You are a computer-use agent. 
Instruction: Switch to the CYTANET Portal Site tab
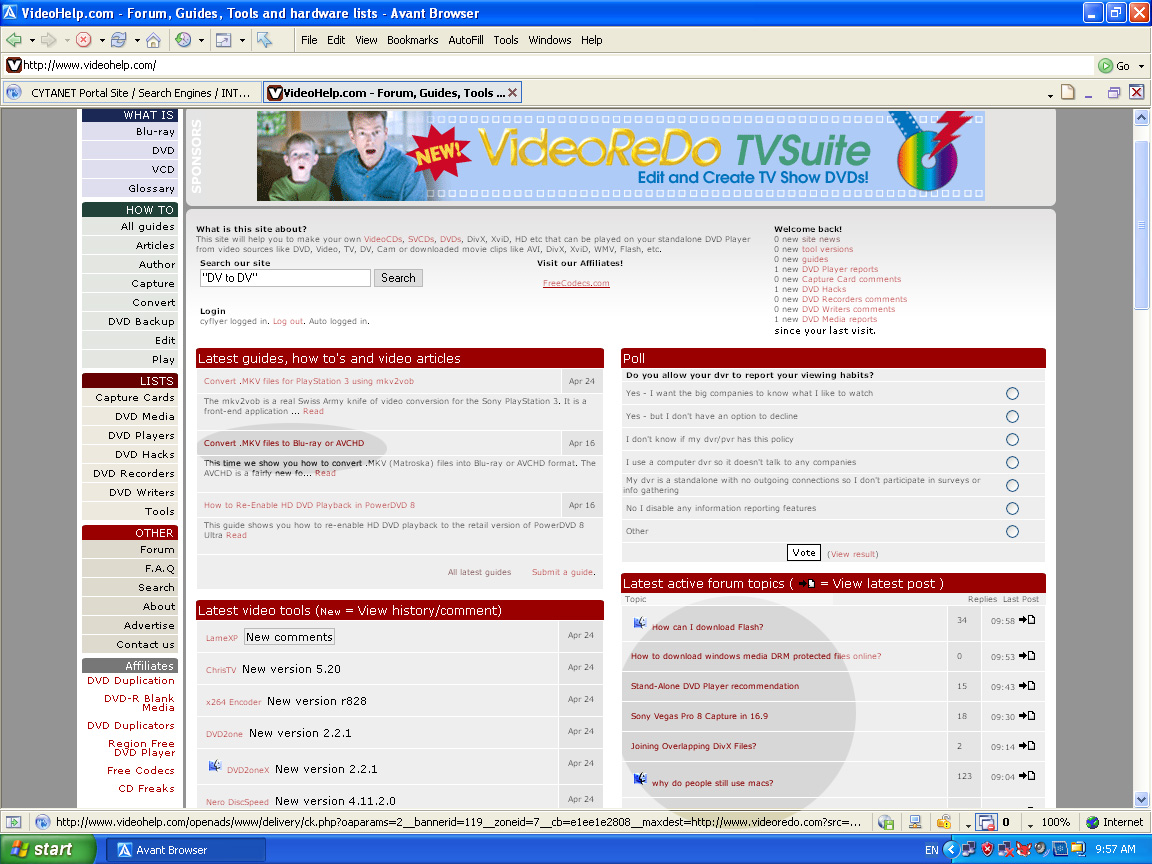(132, 93)
